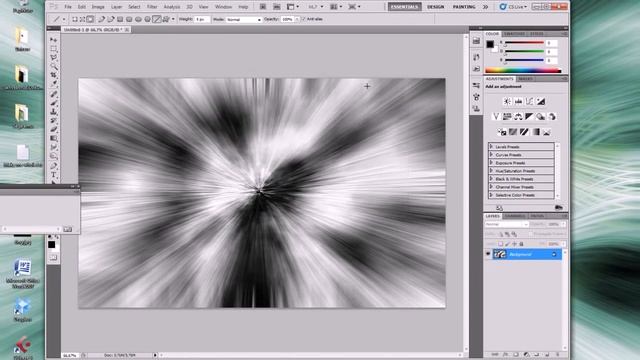Toggle lock image pixels

(507, 244)
